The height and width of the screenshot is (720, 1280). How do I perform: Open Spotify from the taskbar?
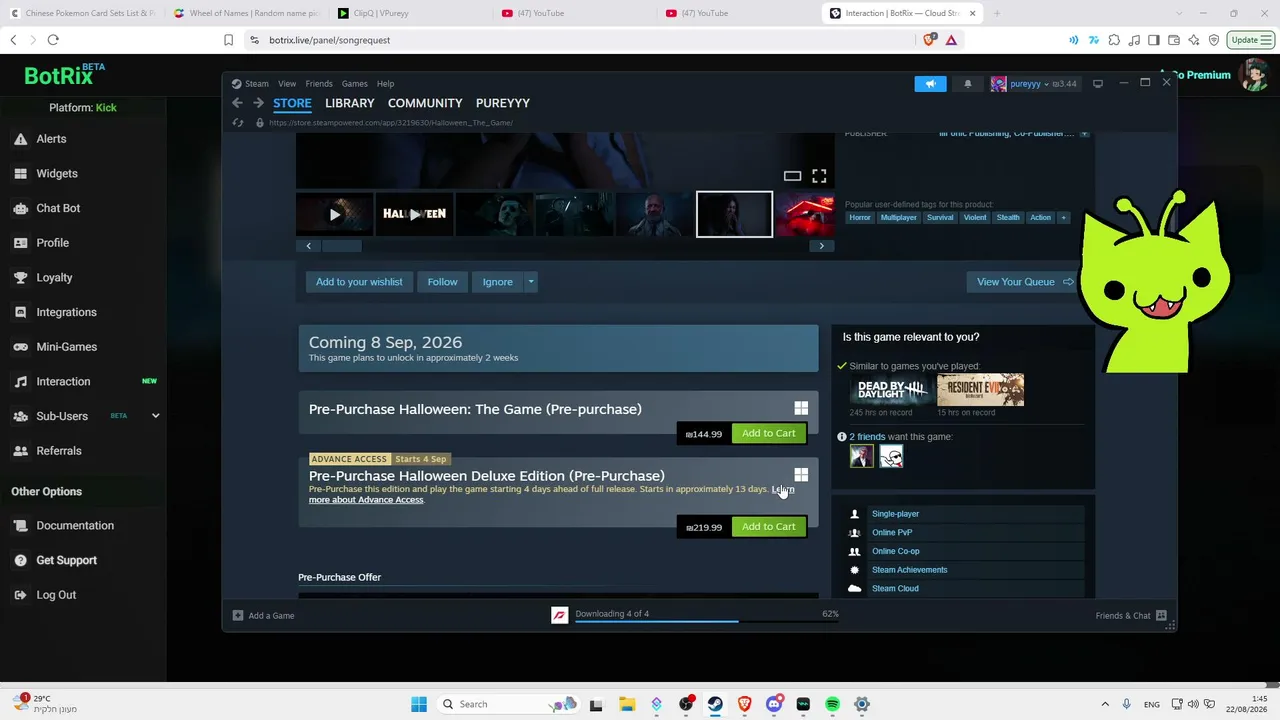tap(832, 704)
